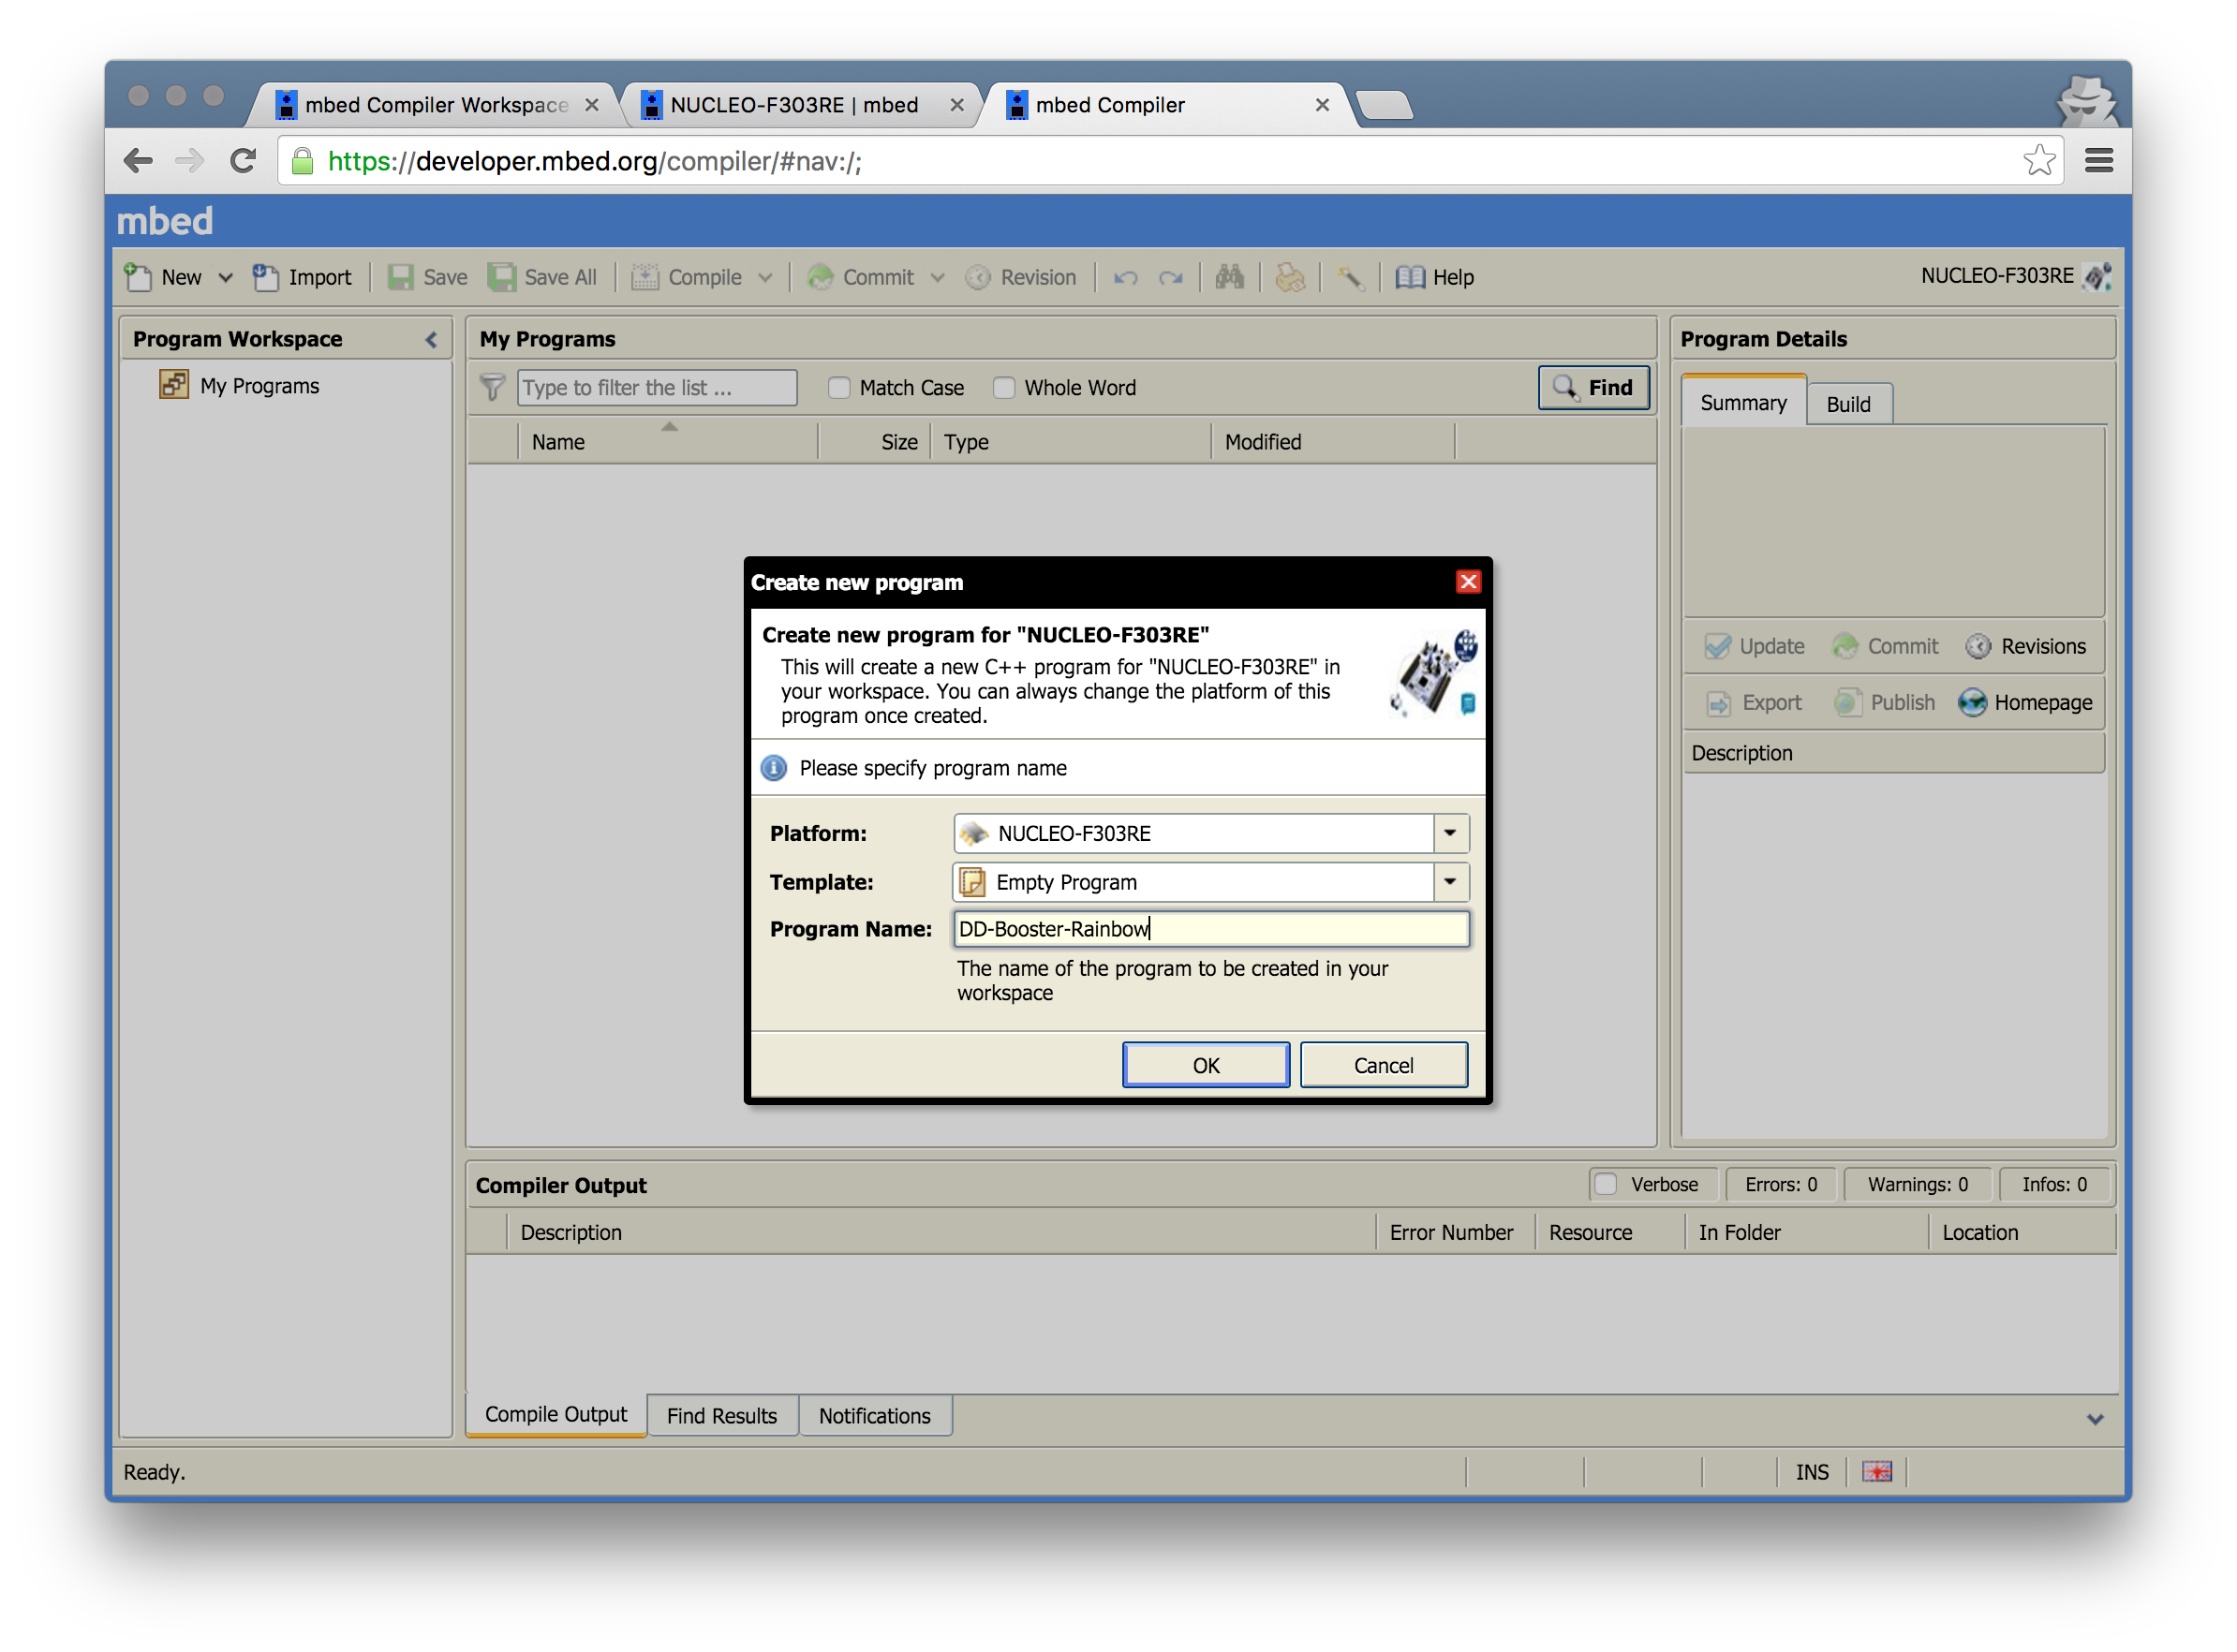
Task: Click the Find button
Action: [1594, 388]
